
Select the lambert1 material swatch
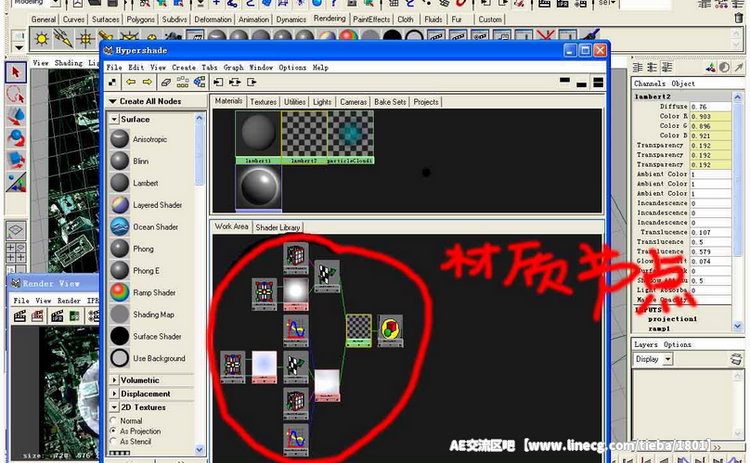258,137
